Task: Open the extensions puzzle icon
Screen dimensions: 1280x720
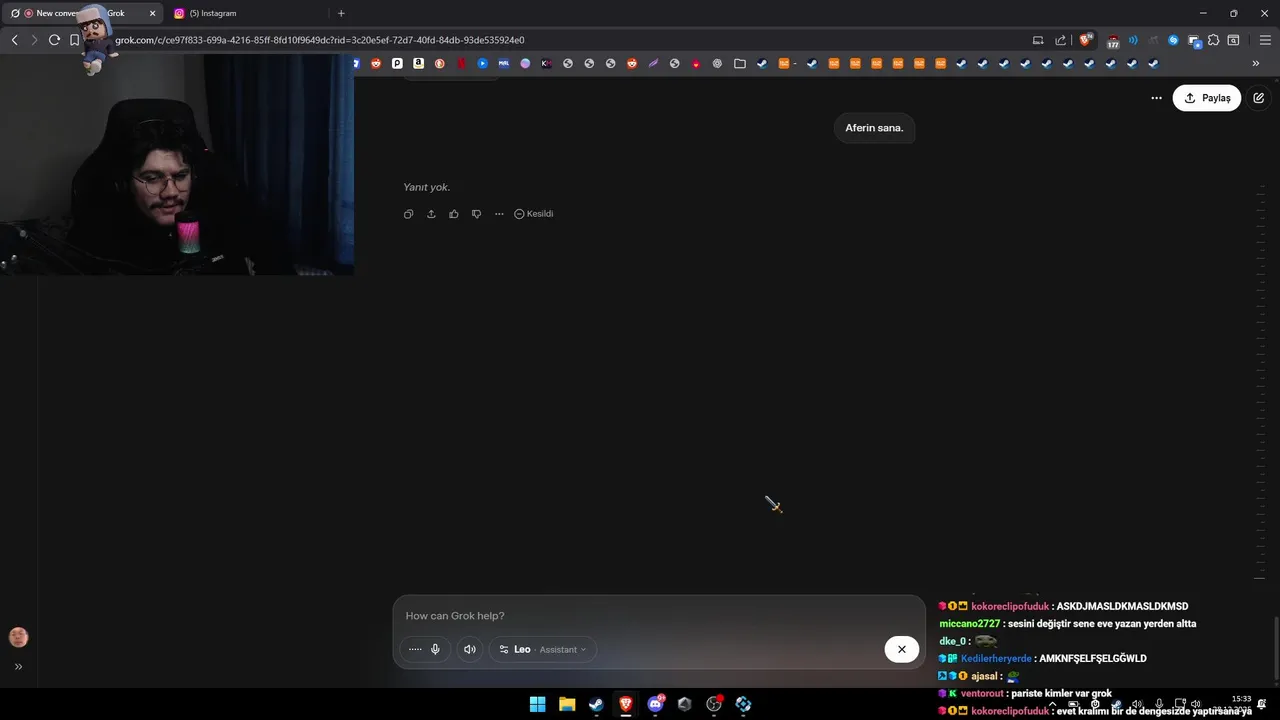Action: (1213, 40)
